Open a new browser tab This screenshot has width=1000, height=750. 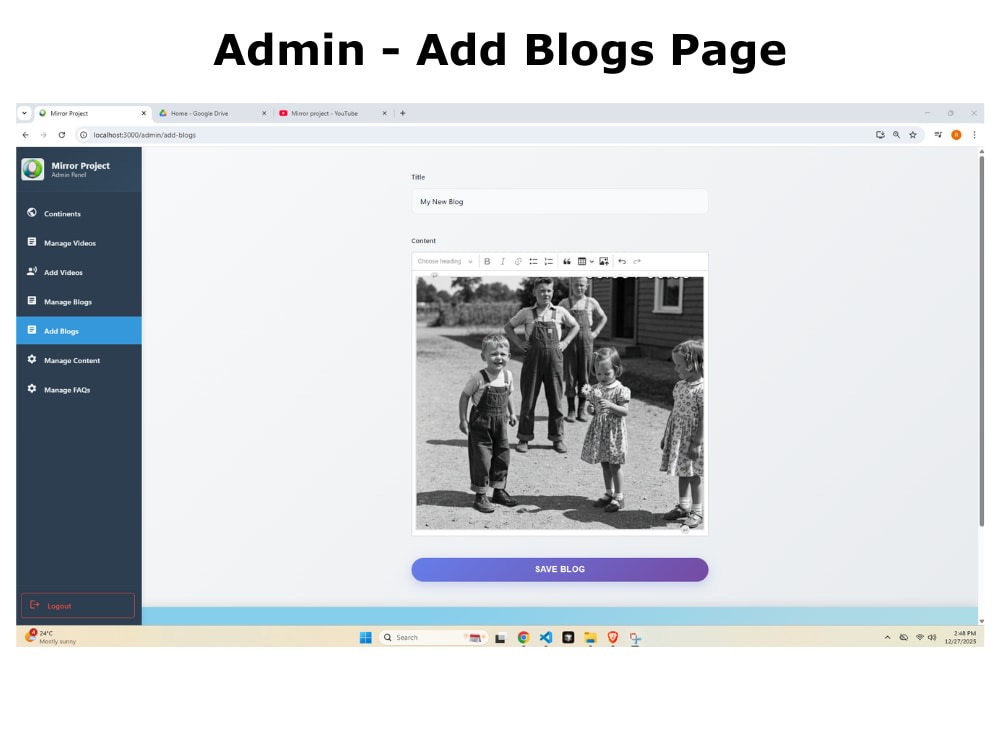pyautogui.click(x=402, y=114)
